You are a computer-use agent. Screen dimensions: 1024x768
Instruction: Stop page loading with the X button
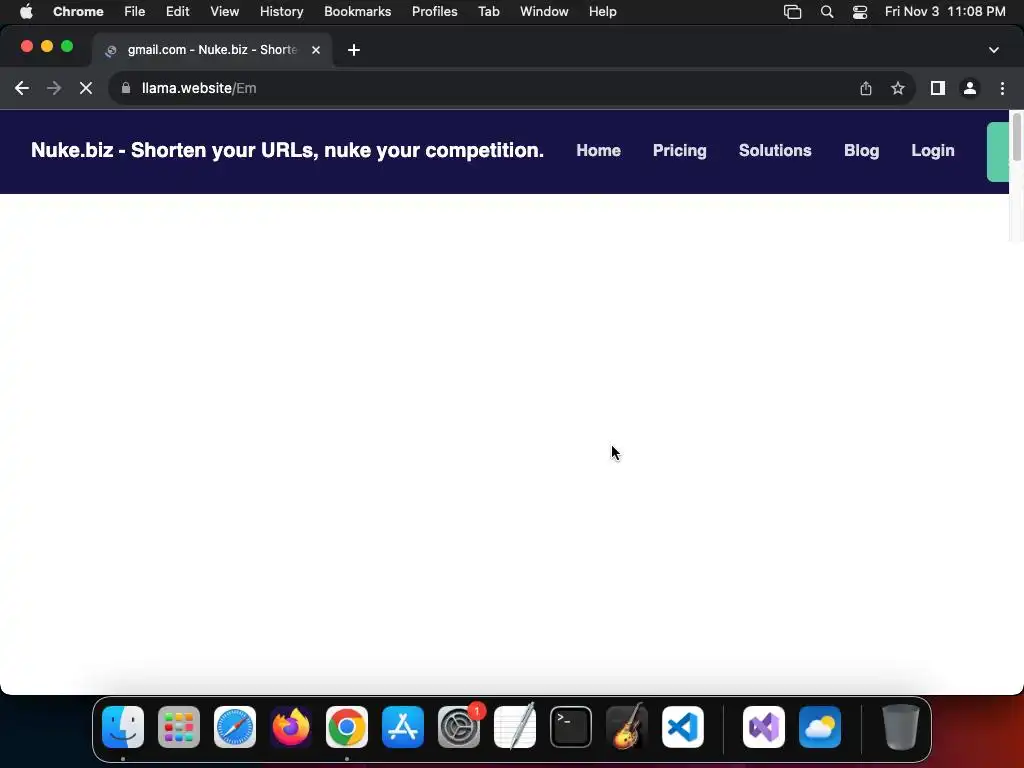pyautogui.click(x=86, y=88)
